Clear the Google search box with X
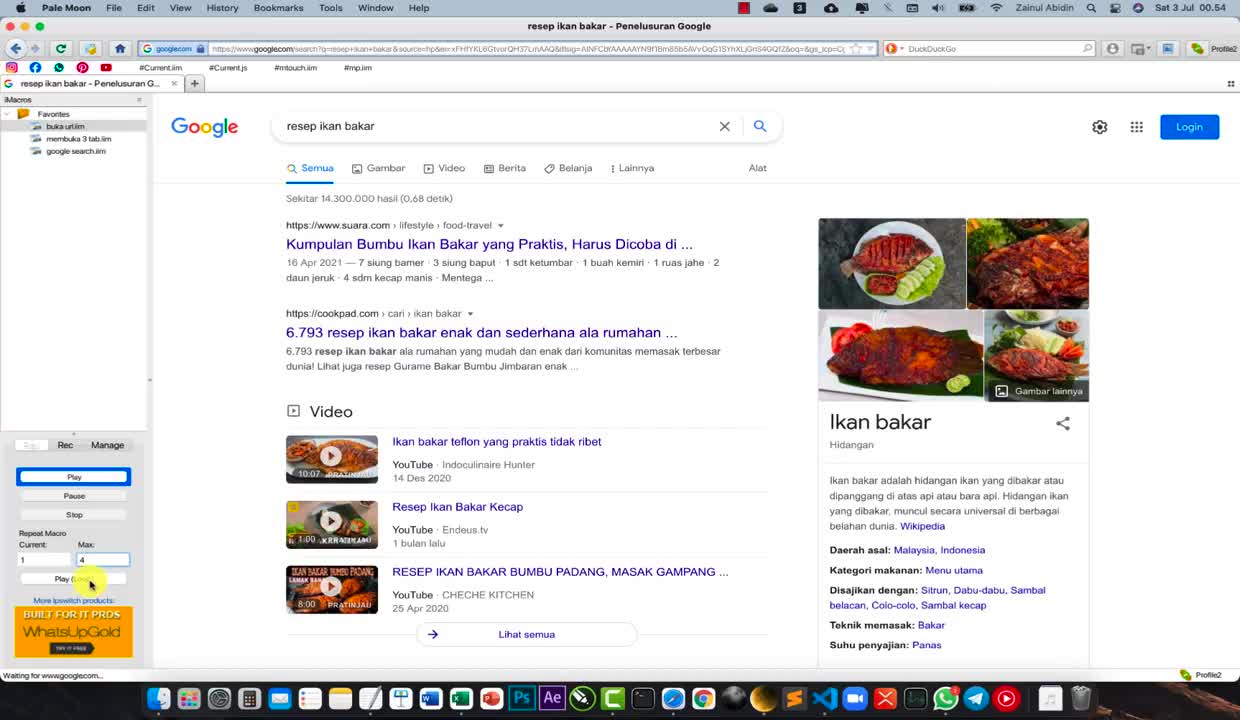This screenshot has width=1240, height=720. coord(725,126)
